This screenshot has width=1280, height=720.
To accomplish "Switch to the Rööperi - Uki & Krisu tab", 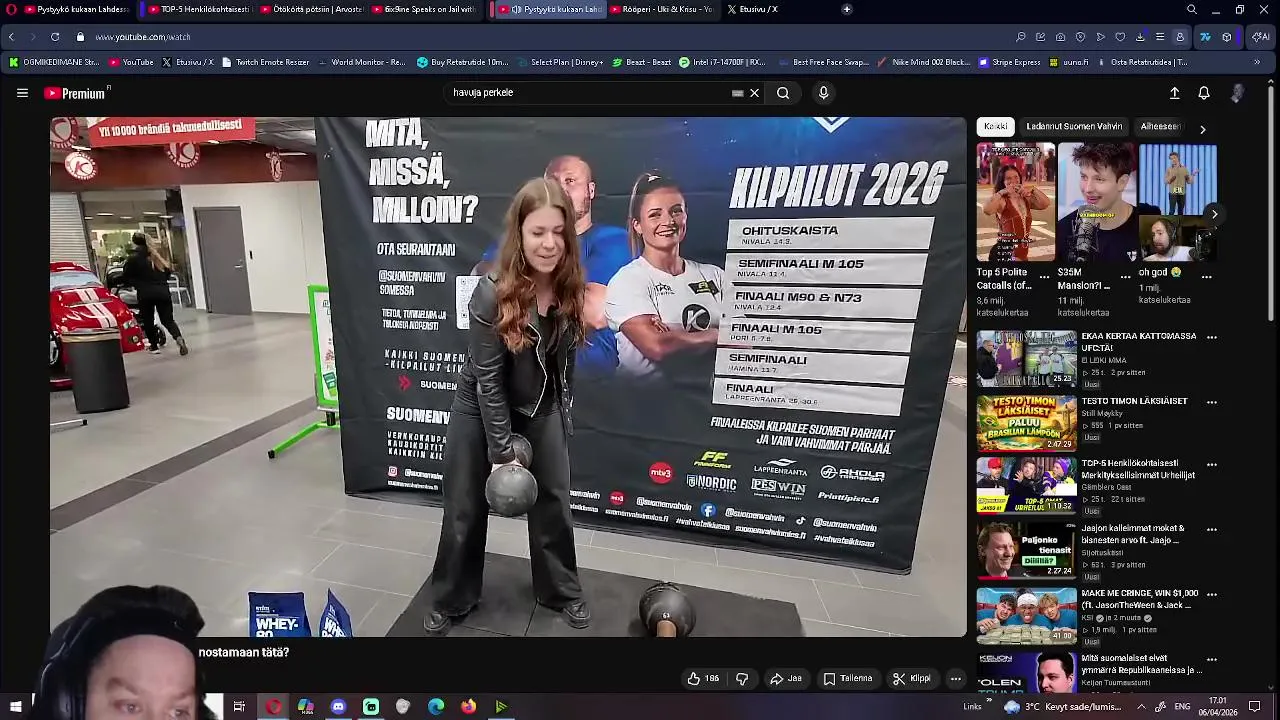I will [663, 9].
